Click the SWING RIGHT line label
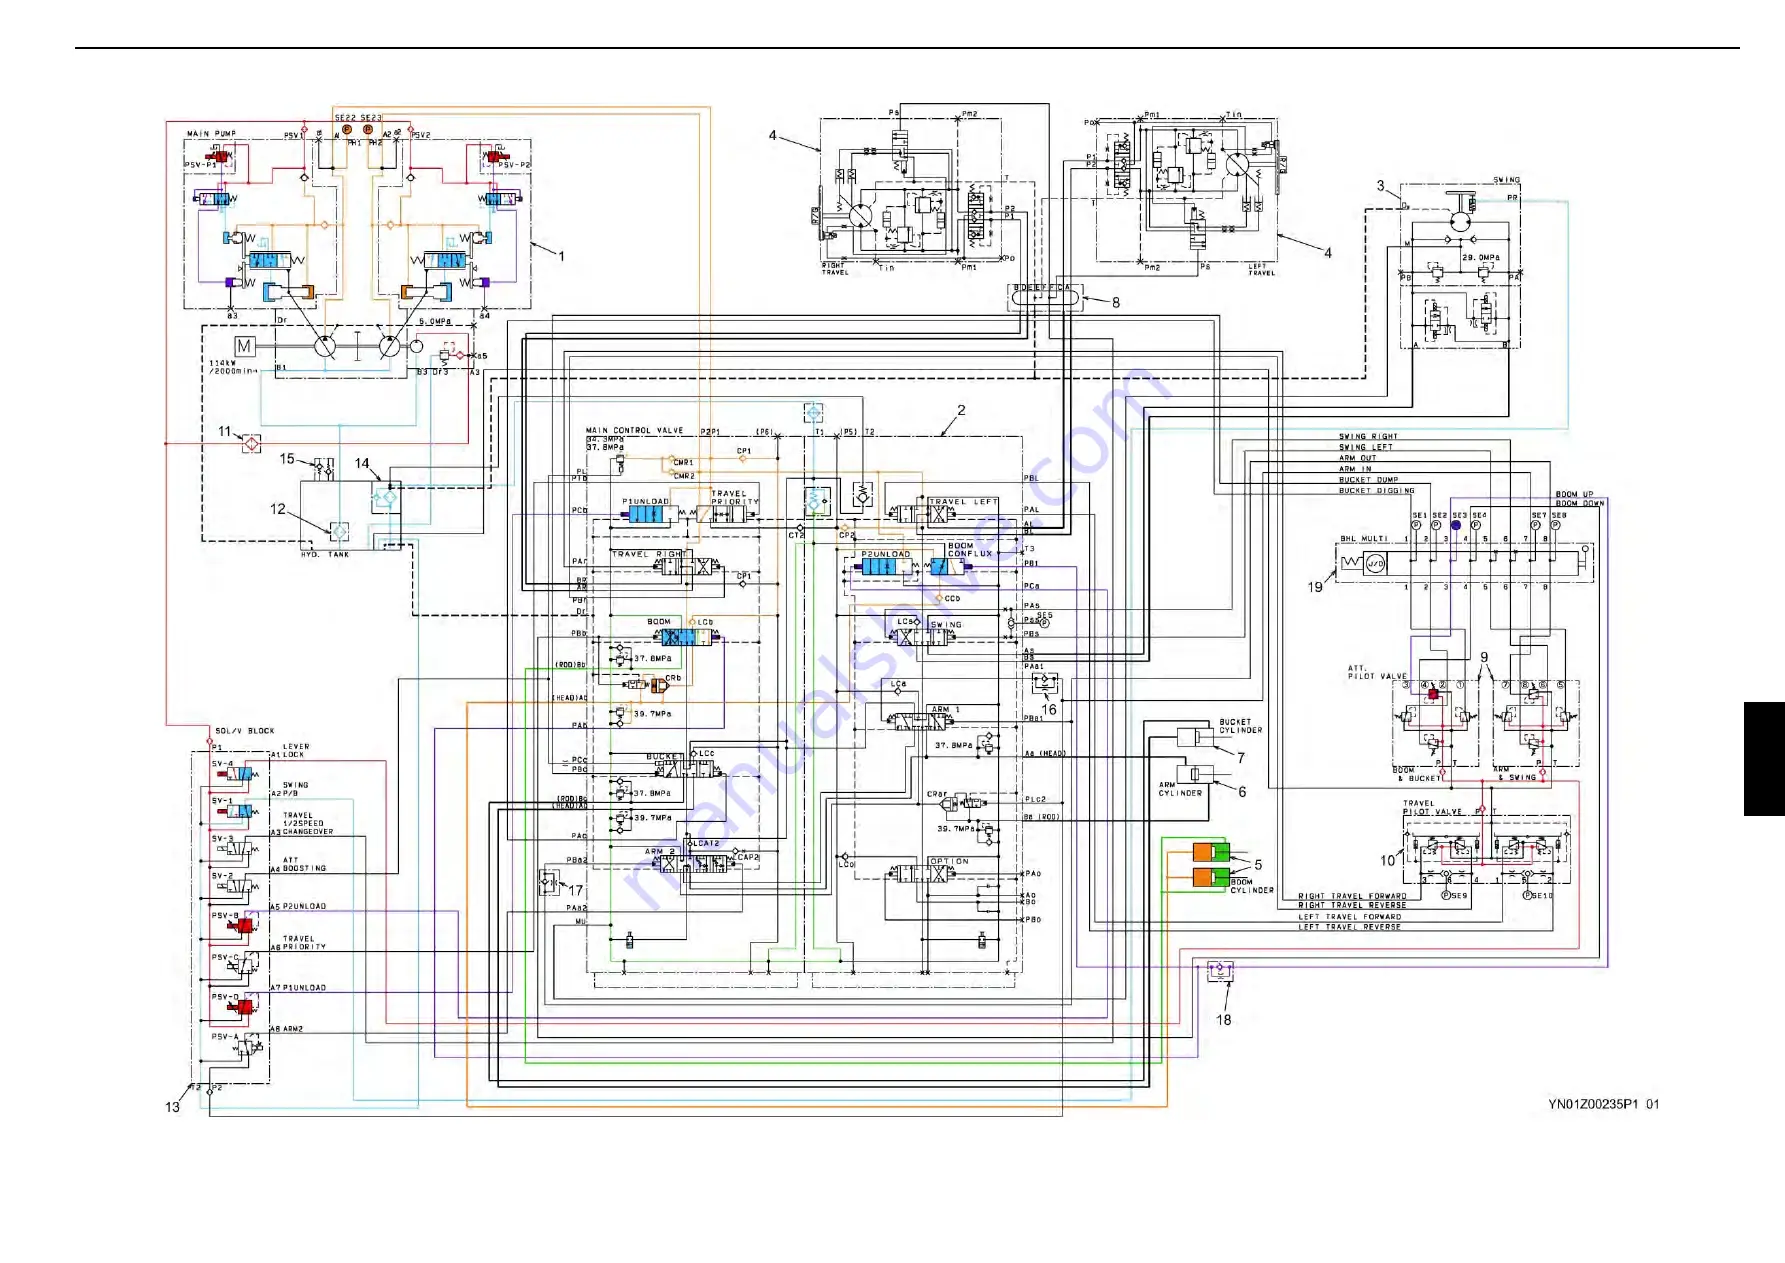 tap(1369, 437)
